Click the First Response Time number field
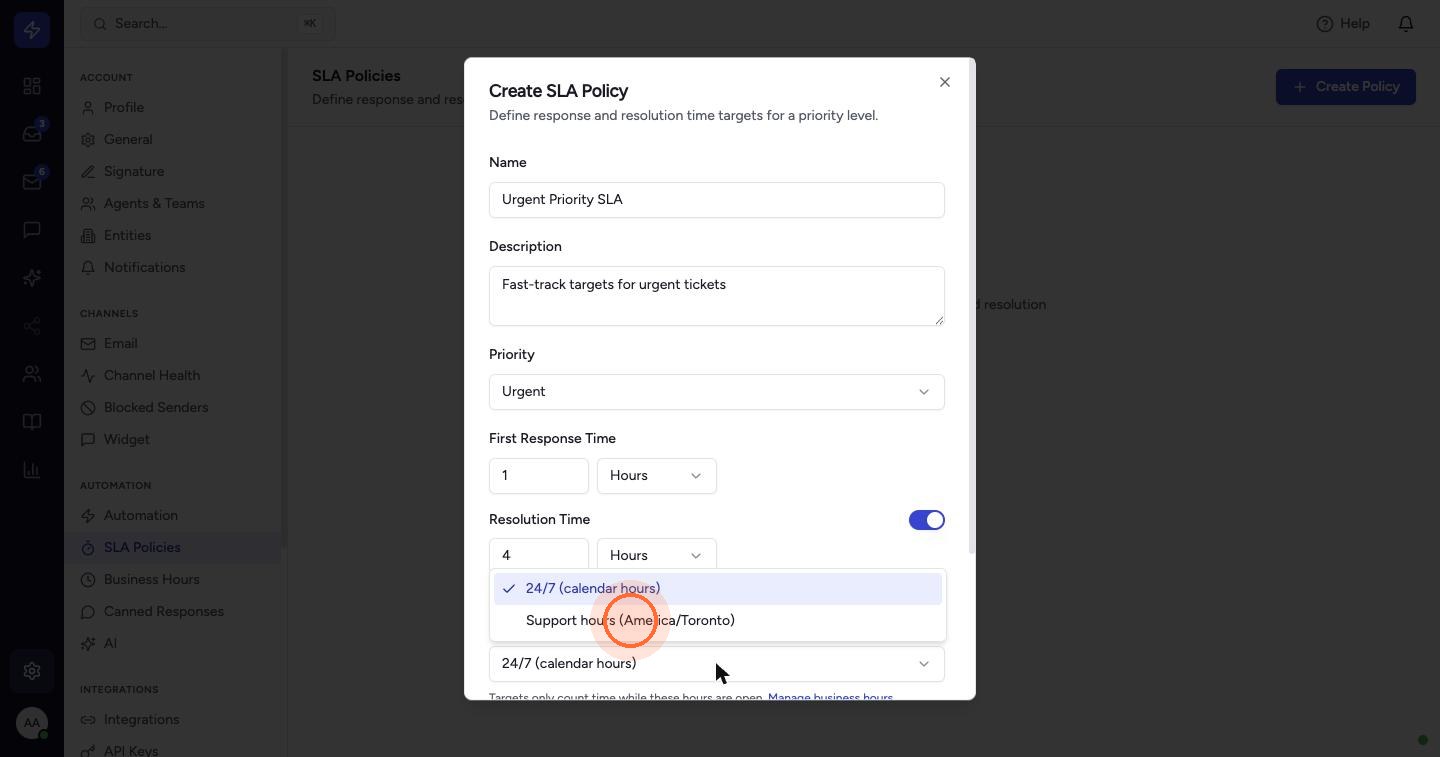Screen dimensions: 1440x757 click(539, 476)
